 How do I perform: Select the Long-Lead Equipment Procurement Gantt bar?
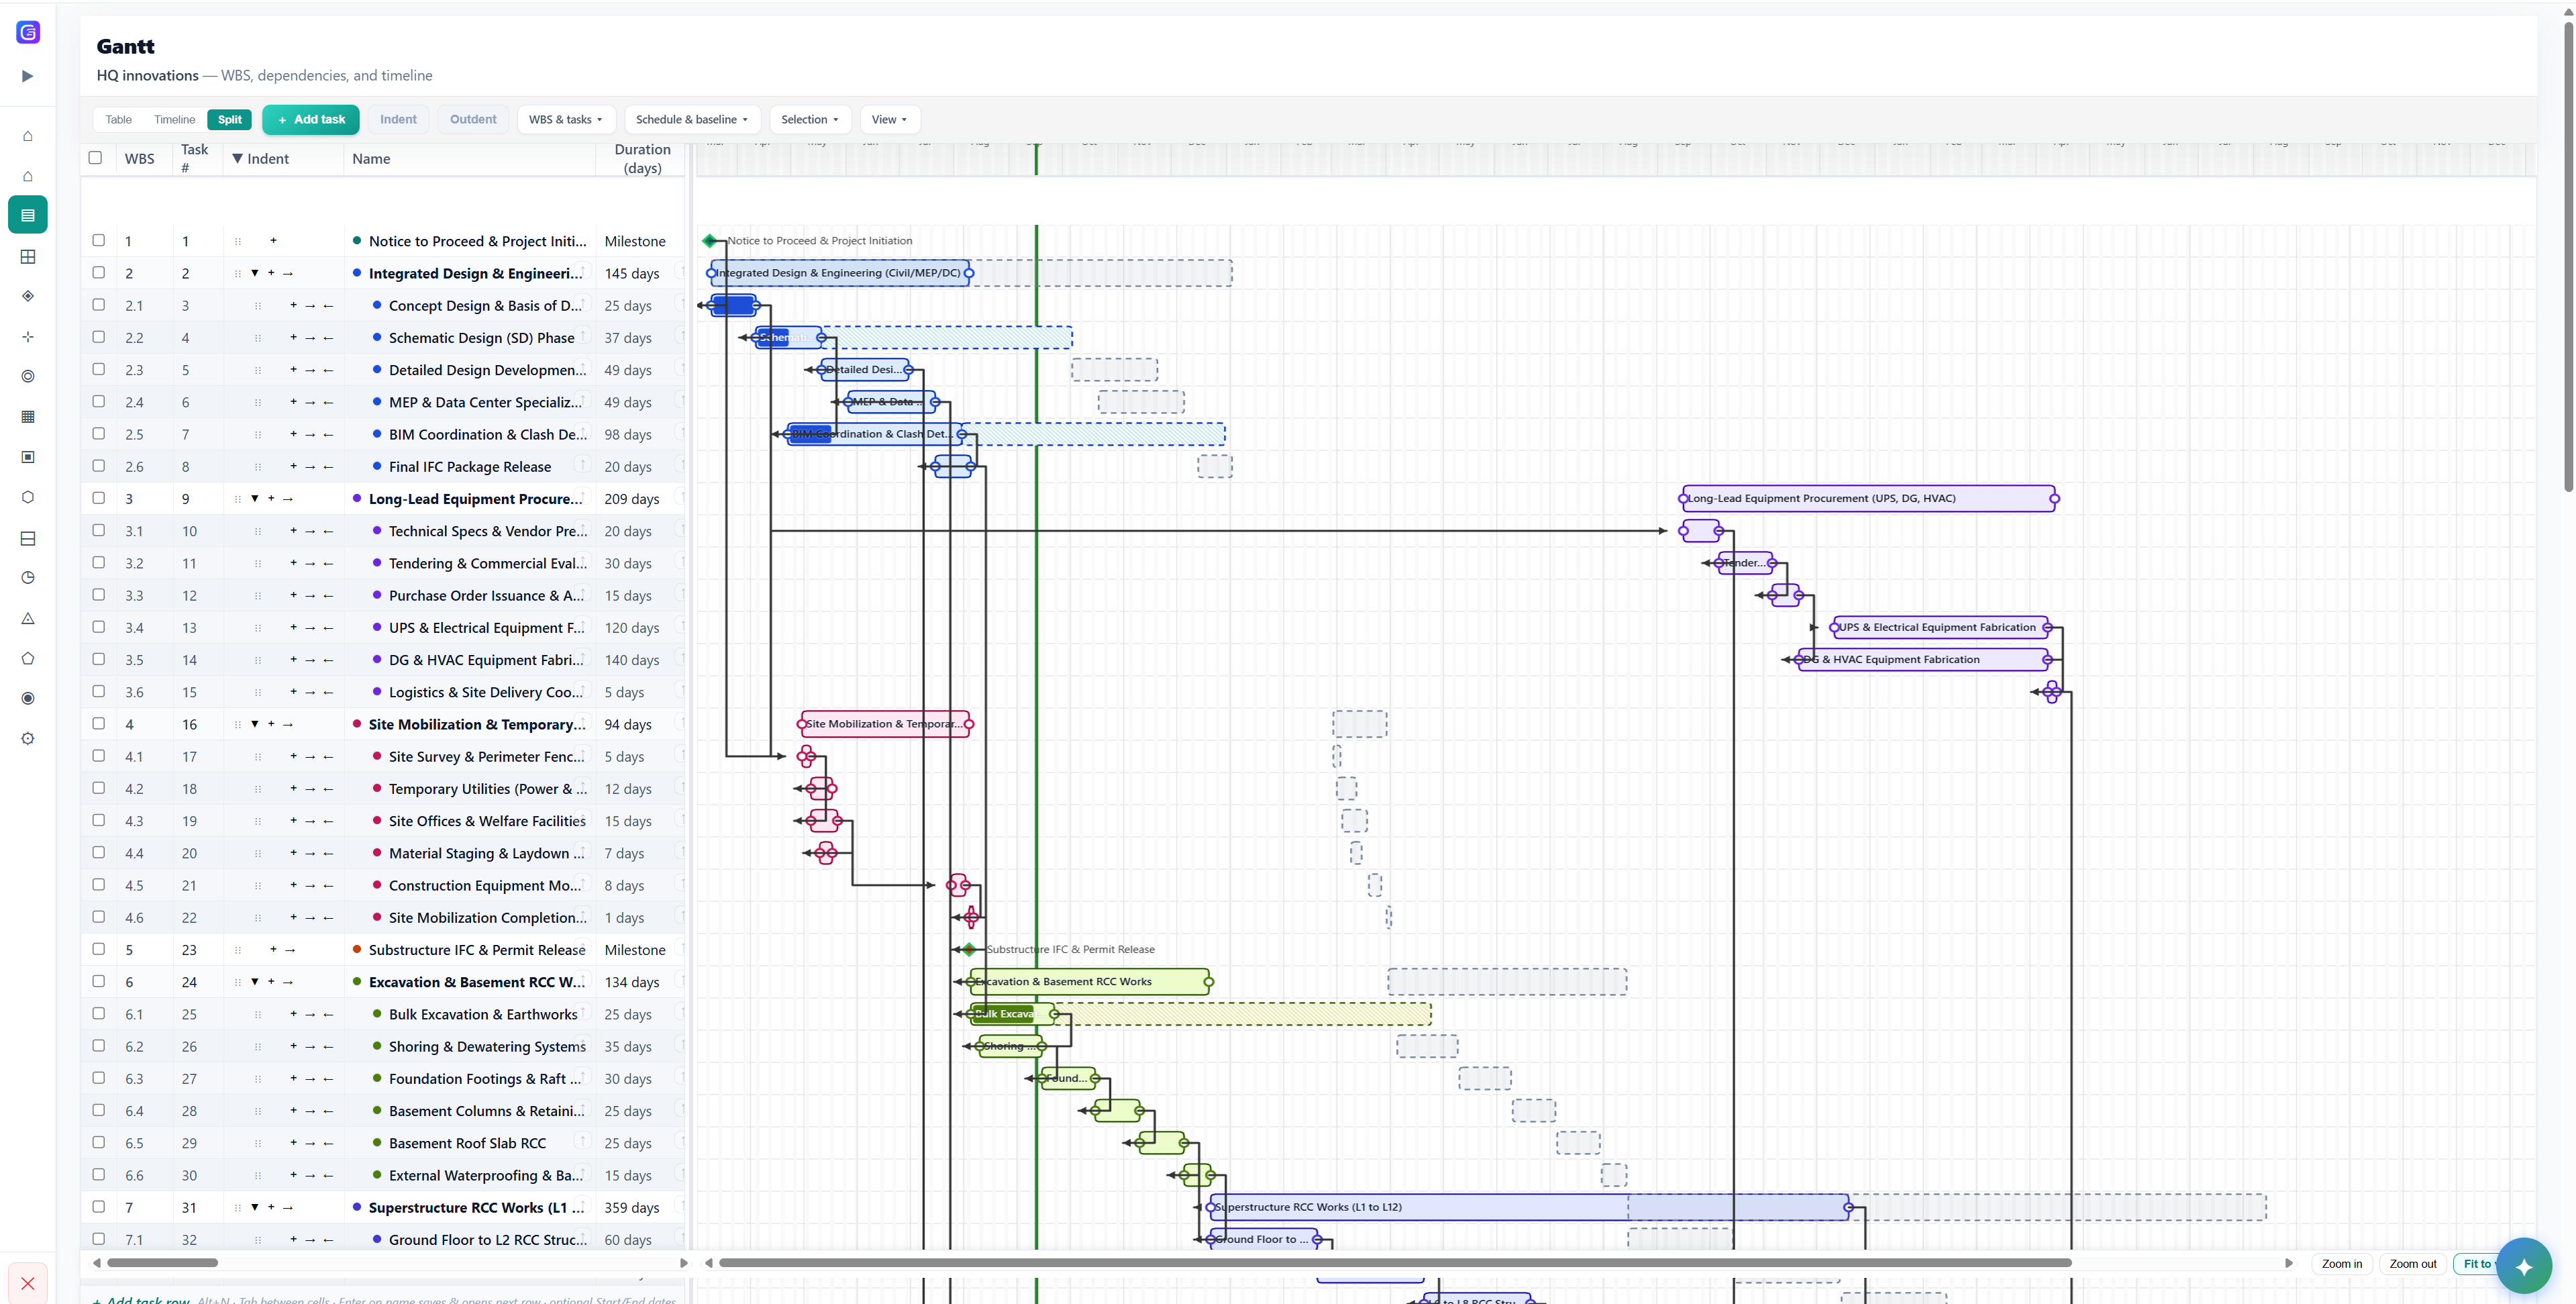pyautogui.click(x=1868, y=499)
